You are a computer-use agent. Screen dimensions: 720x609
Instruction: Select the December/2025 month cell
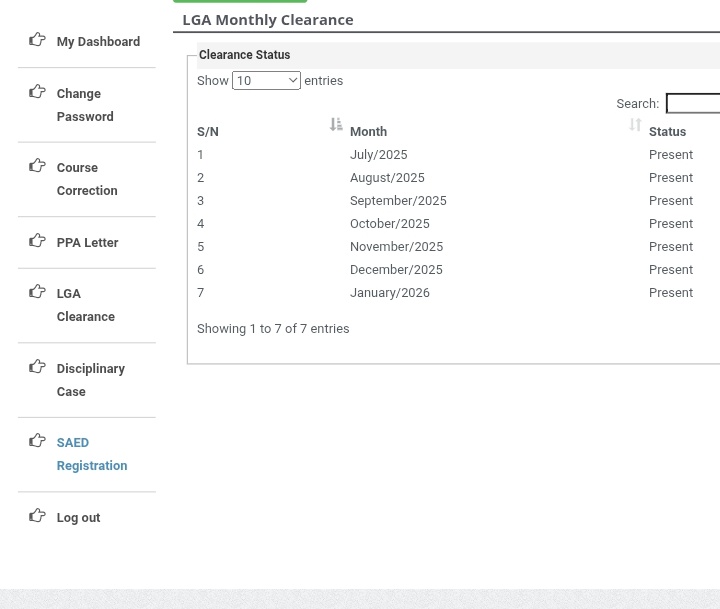[396, 270]
